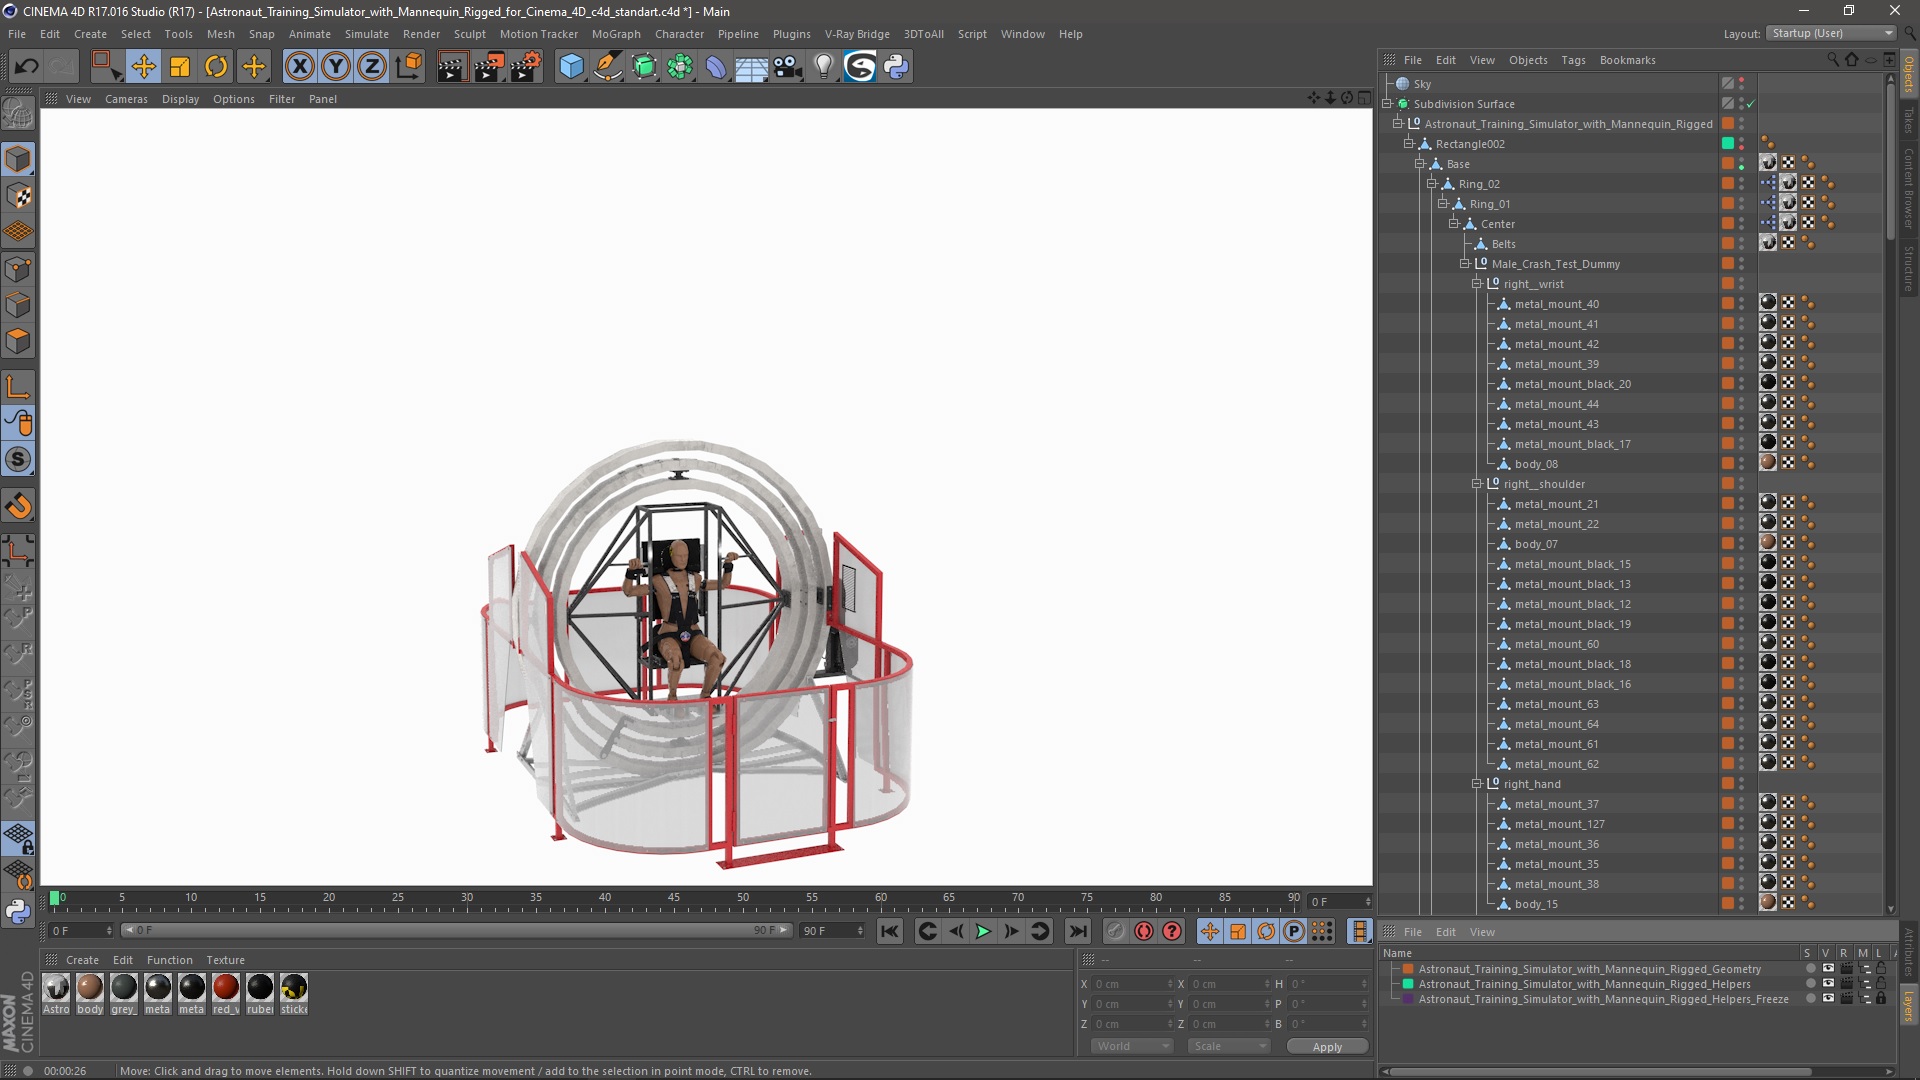This screenshot has height=1080, width=1920.
Task: Open Object Manager Tags menu
Action: pyautogui.click(x=1573, y=60)
